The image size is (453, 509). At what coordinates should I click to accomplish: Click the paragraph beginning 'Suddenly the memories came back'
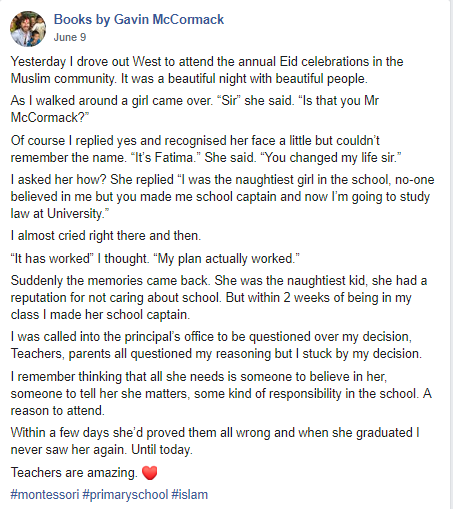(x=219, y=297)
